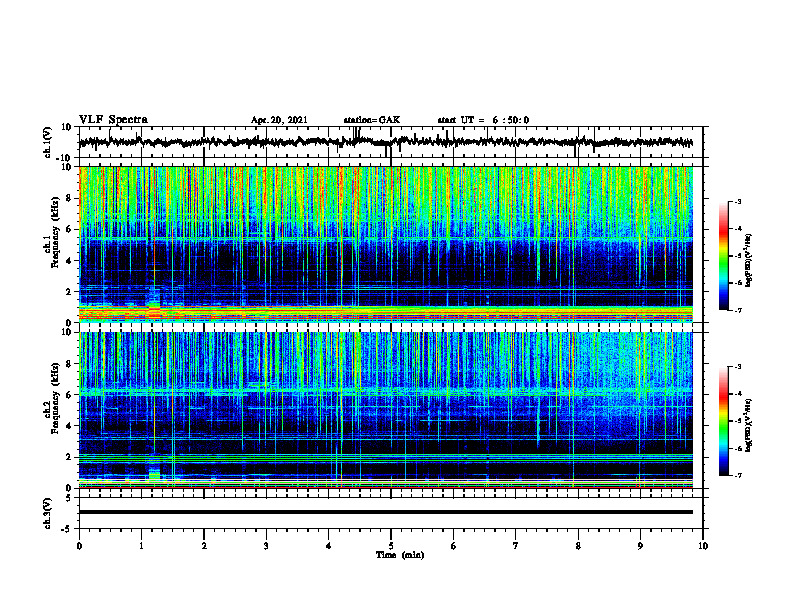Click time axis tick label "2"
The image size is (792, 612).
coord(204,546)
